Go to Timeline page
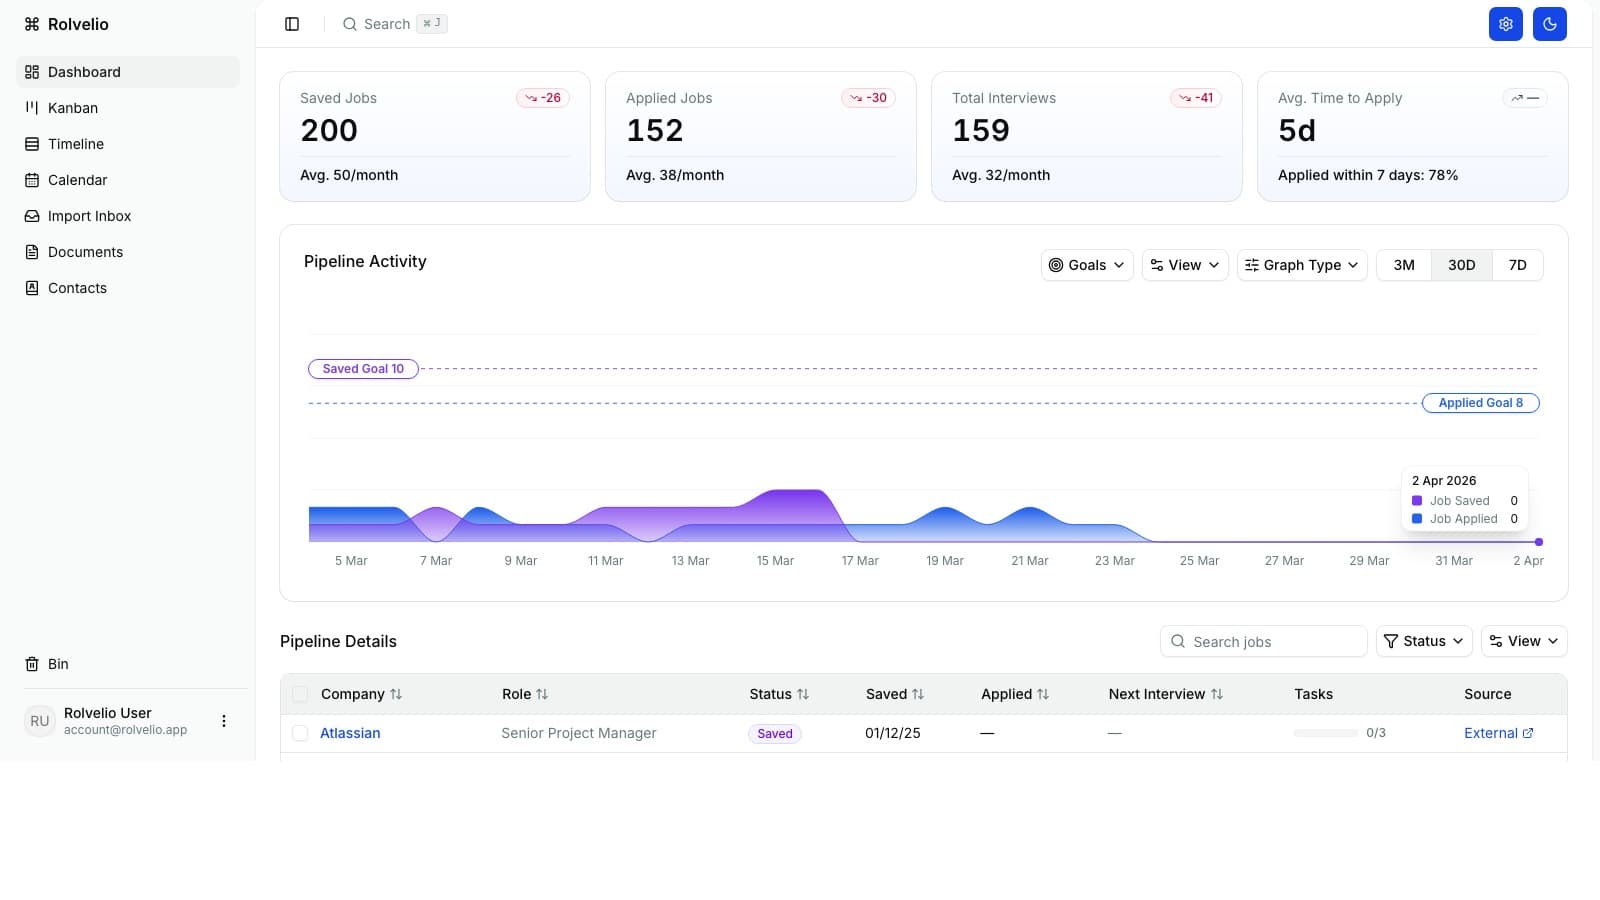 click(128, 144)
